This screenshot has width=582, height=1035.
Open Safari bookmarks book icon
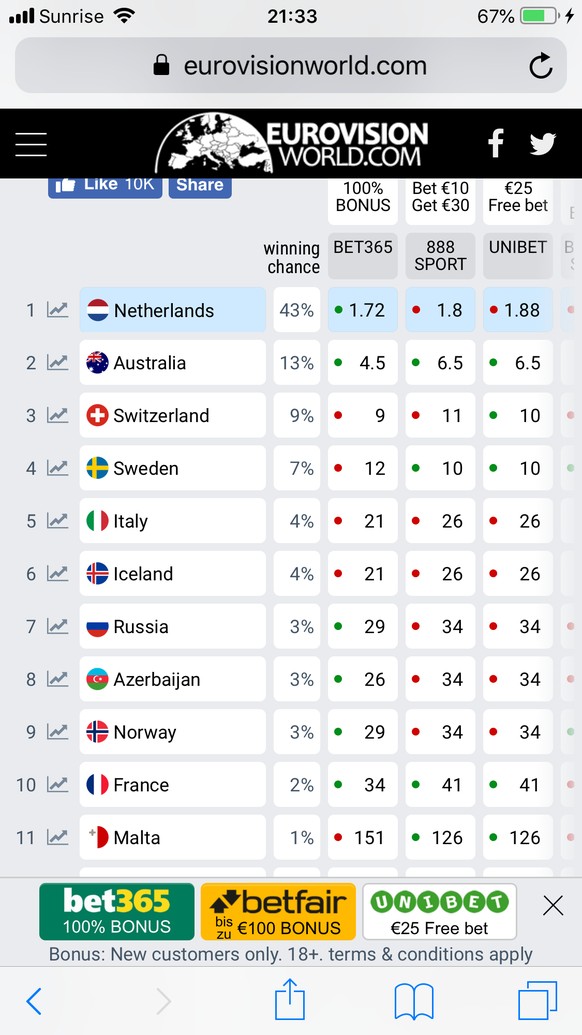click(414, 1001)
